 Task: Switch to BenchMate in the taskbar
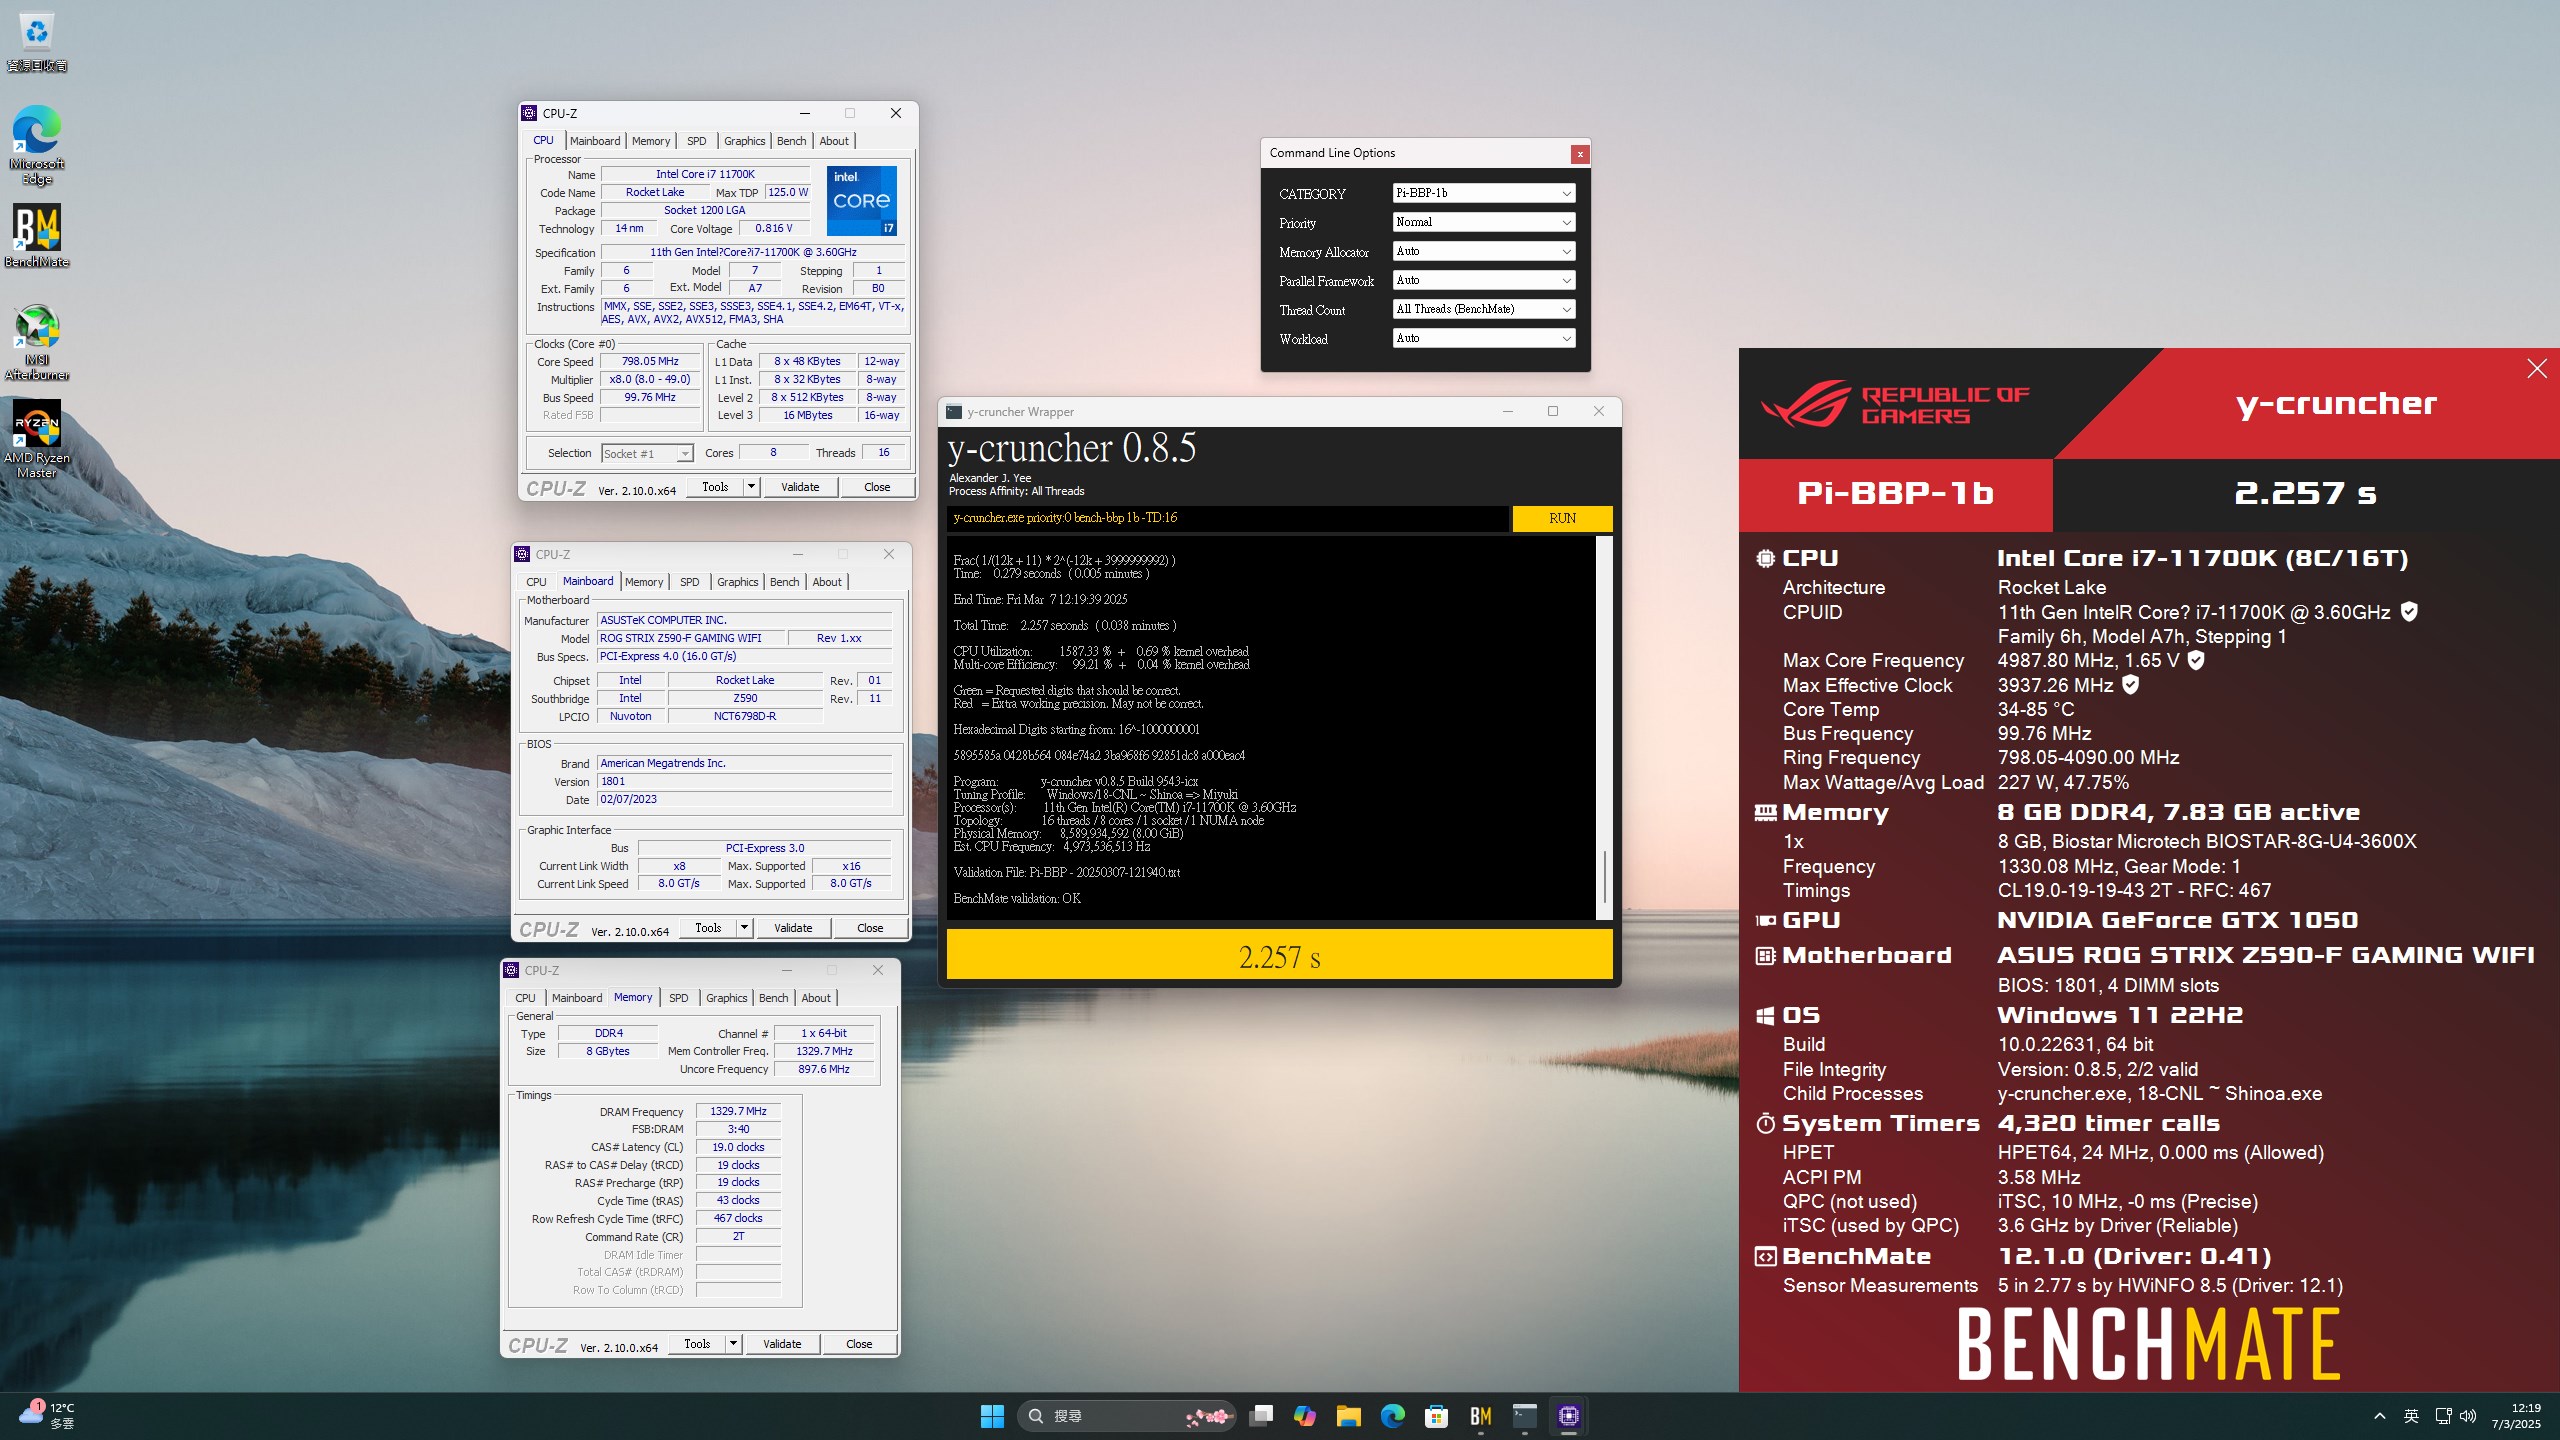(x=1481, y=1415)
